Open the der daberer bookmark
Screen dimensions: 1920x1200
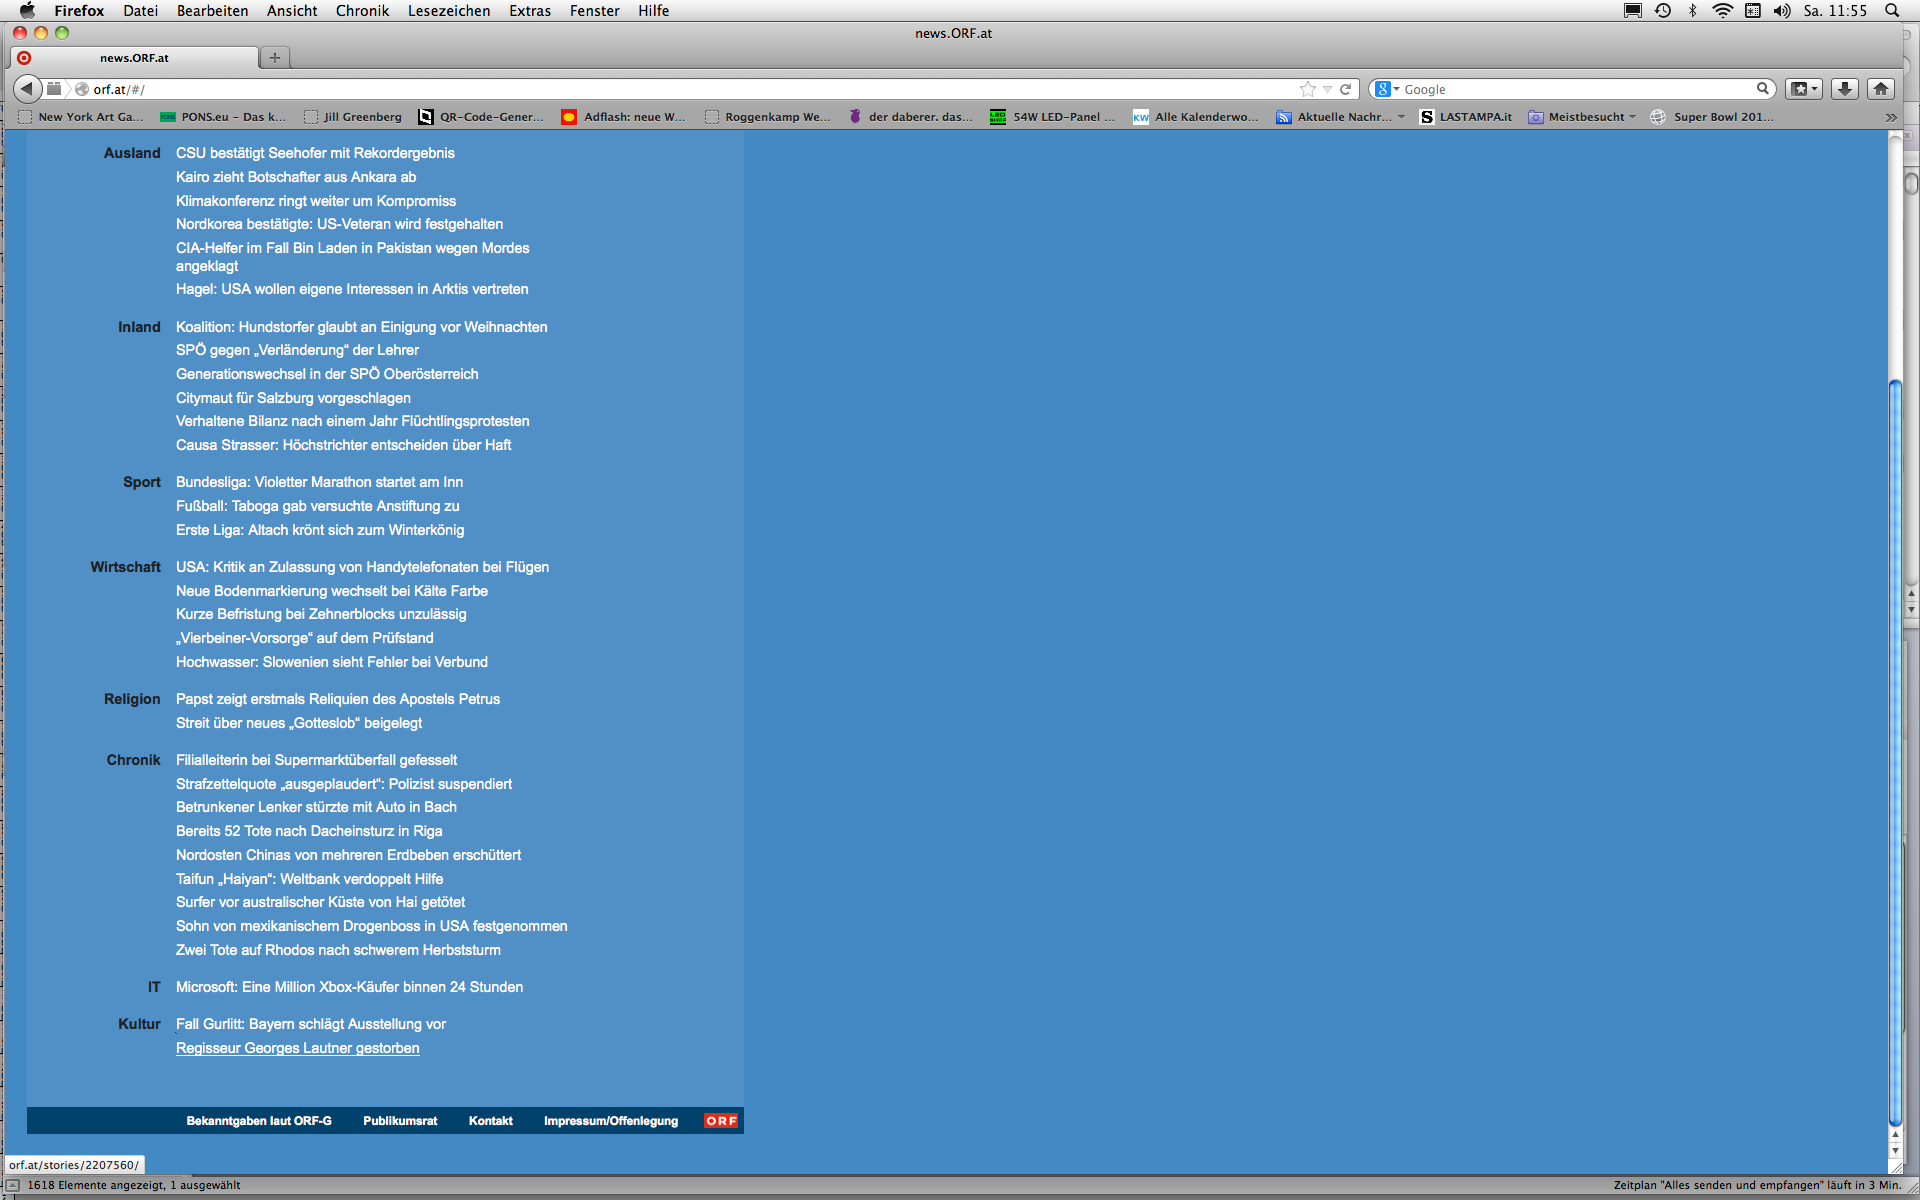tap(910, 117)
